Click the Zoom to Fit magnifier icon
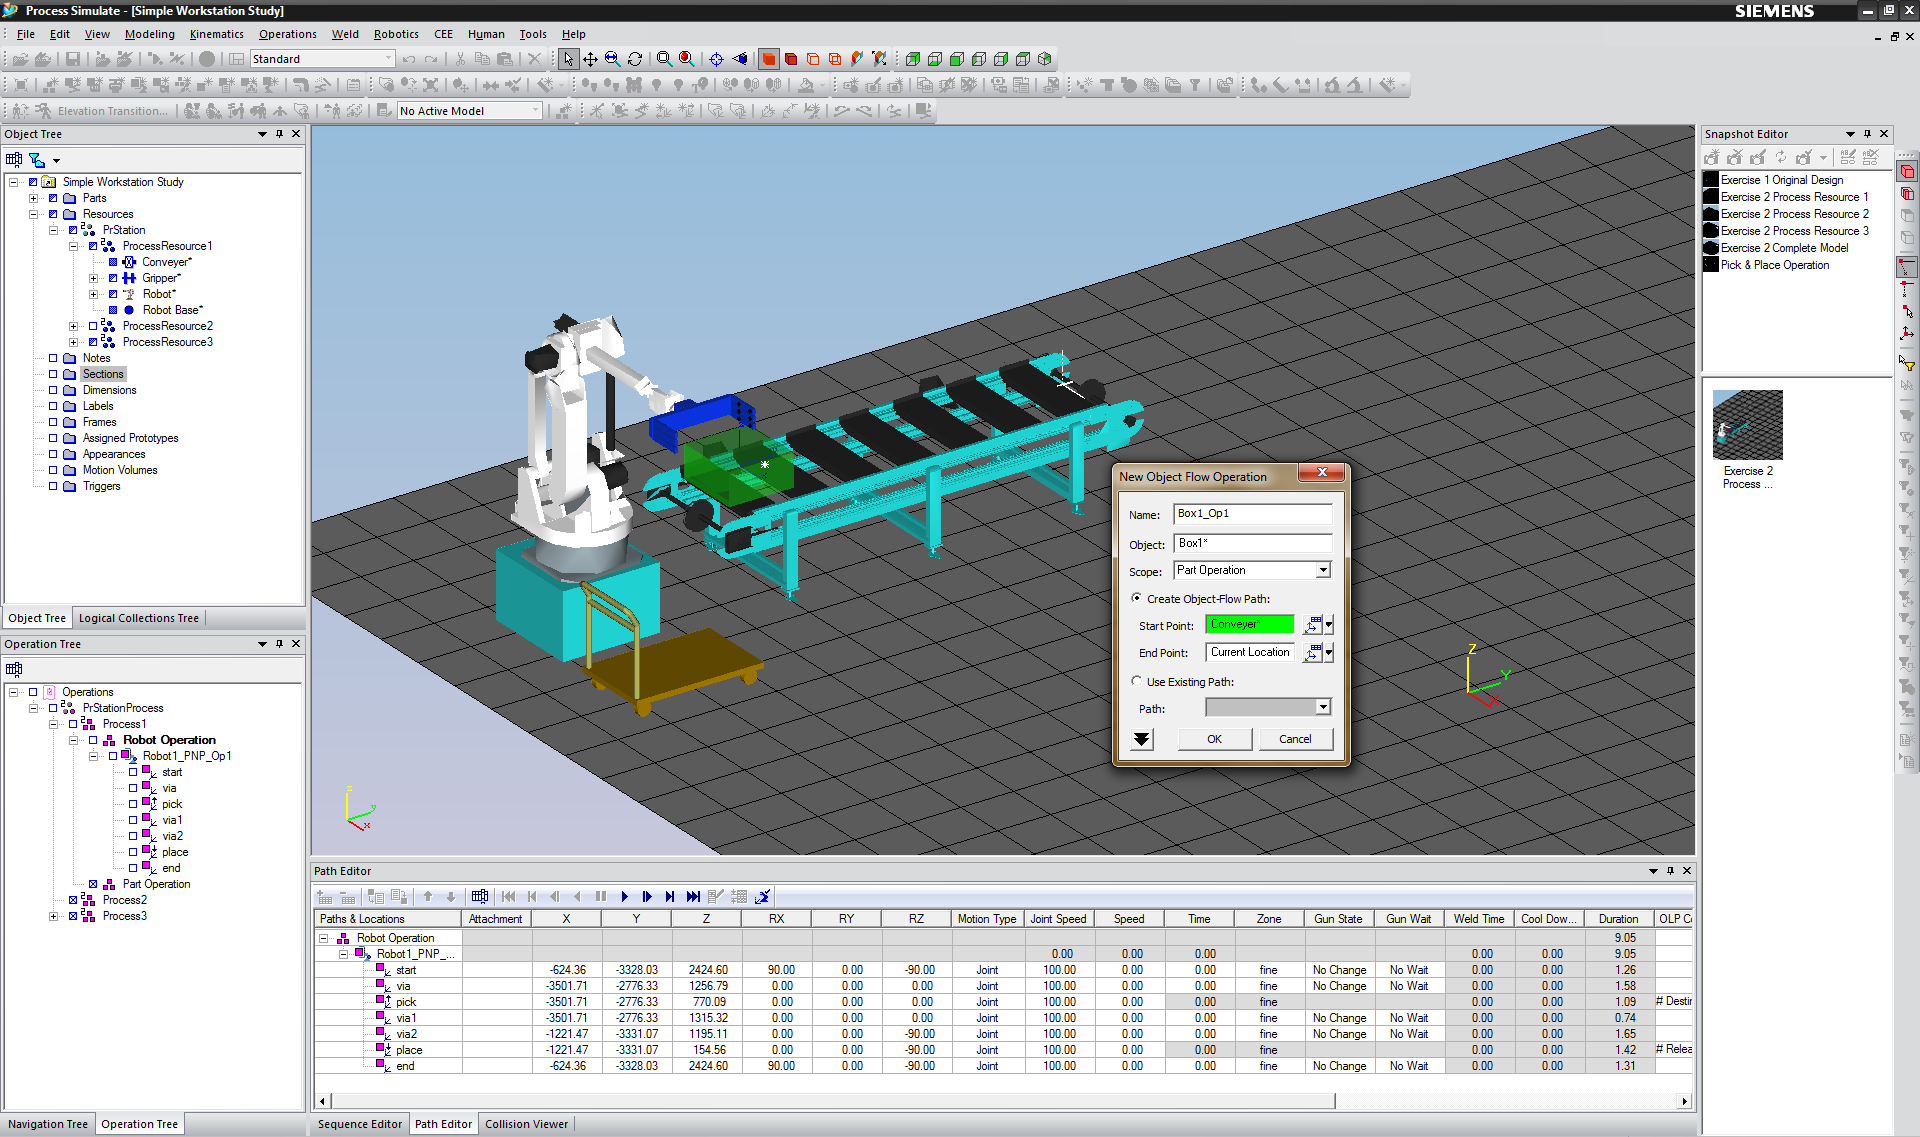 (x=664, y=59)
